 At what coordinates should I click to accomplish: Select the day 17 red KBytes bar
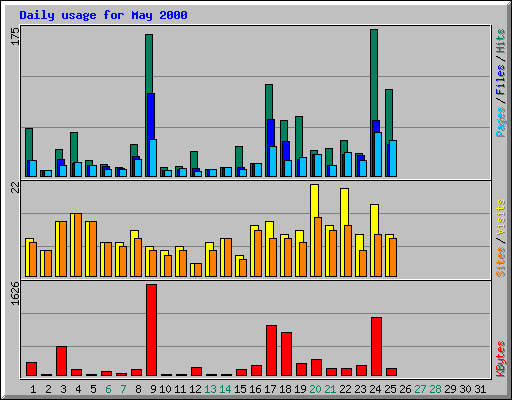click(x=271, y=351)
